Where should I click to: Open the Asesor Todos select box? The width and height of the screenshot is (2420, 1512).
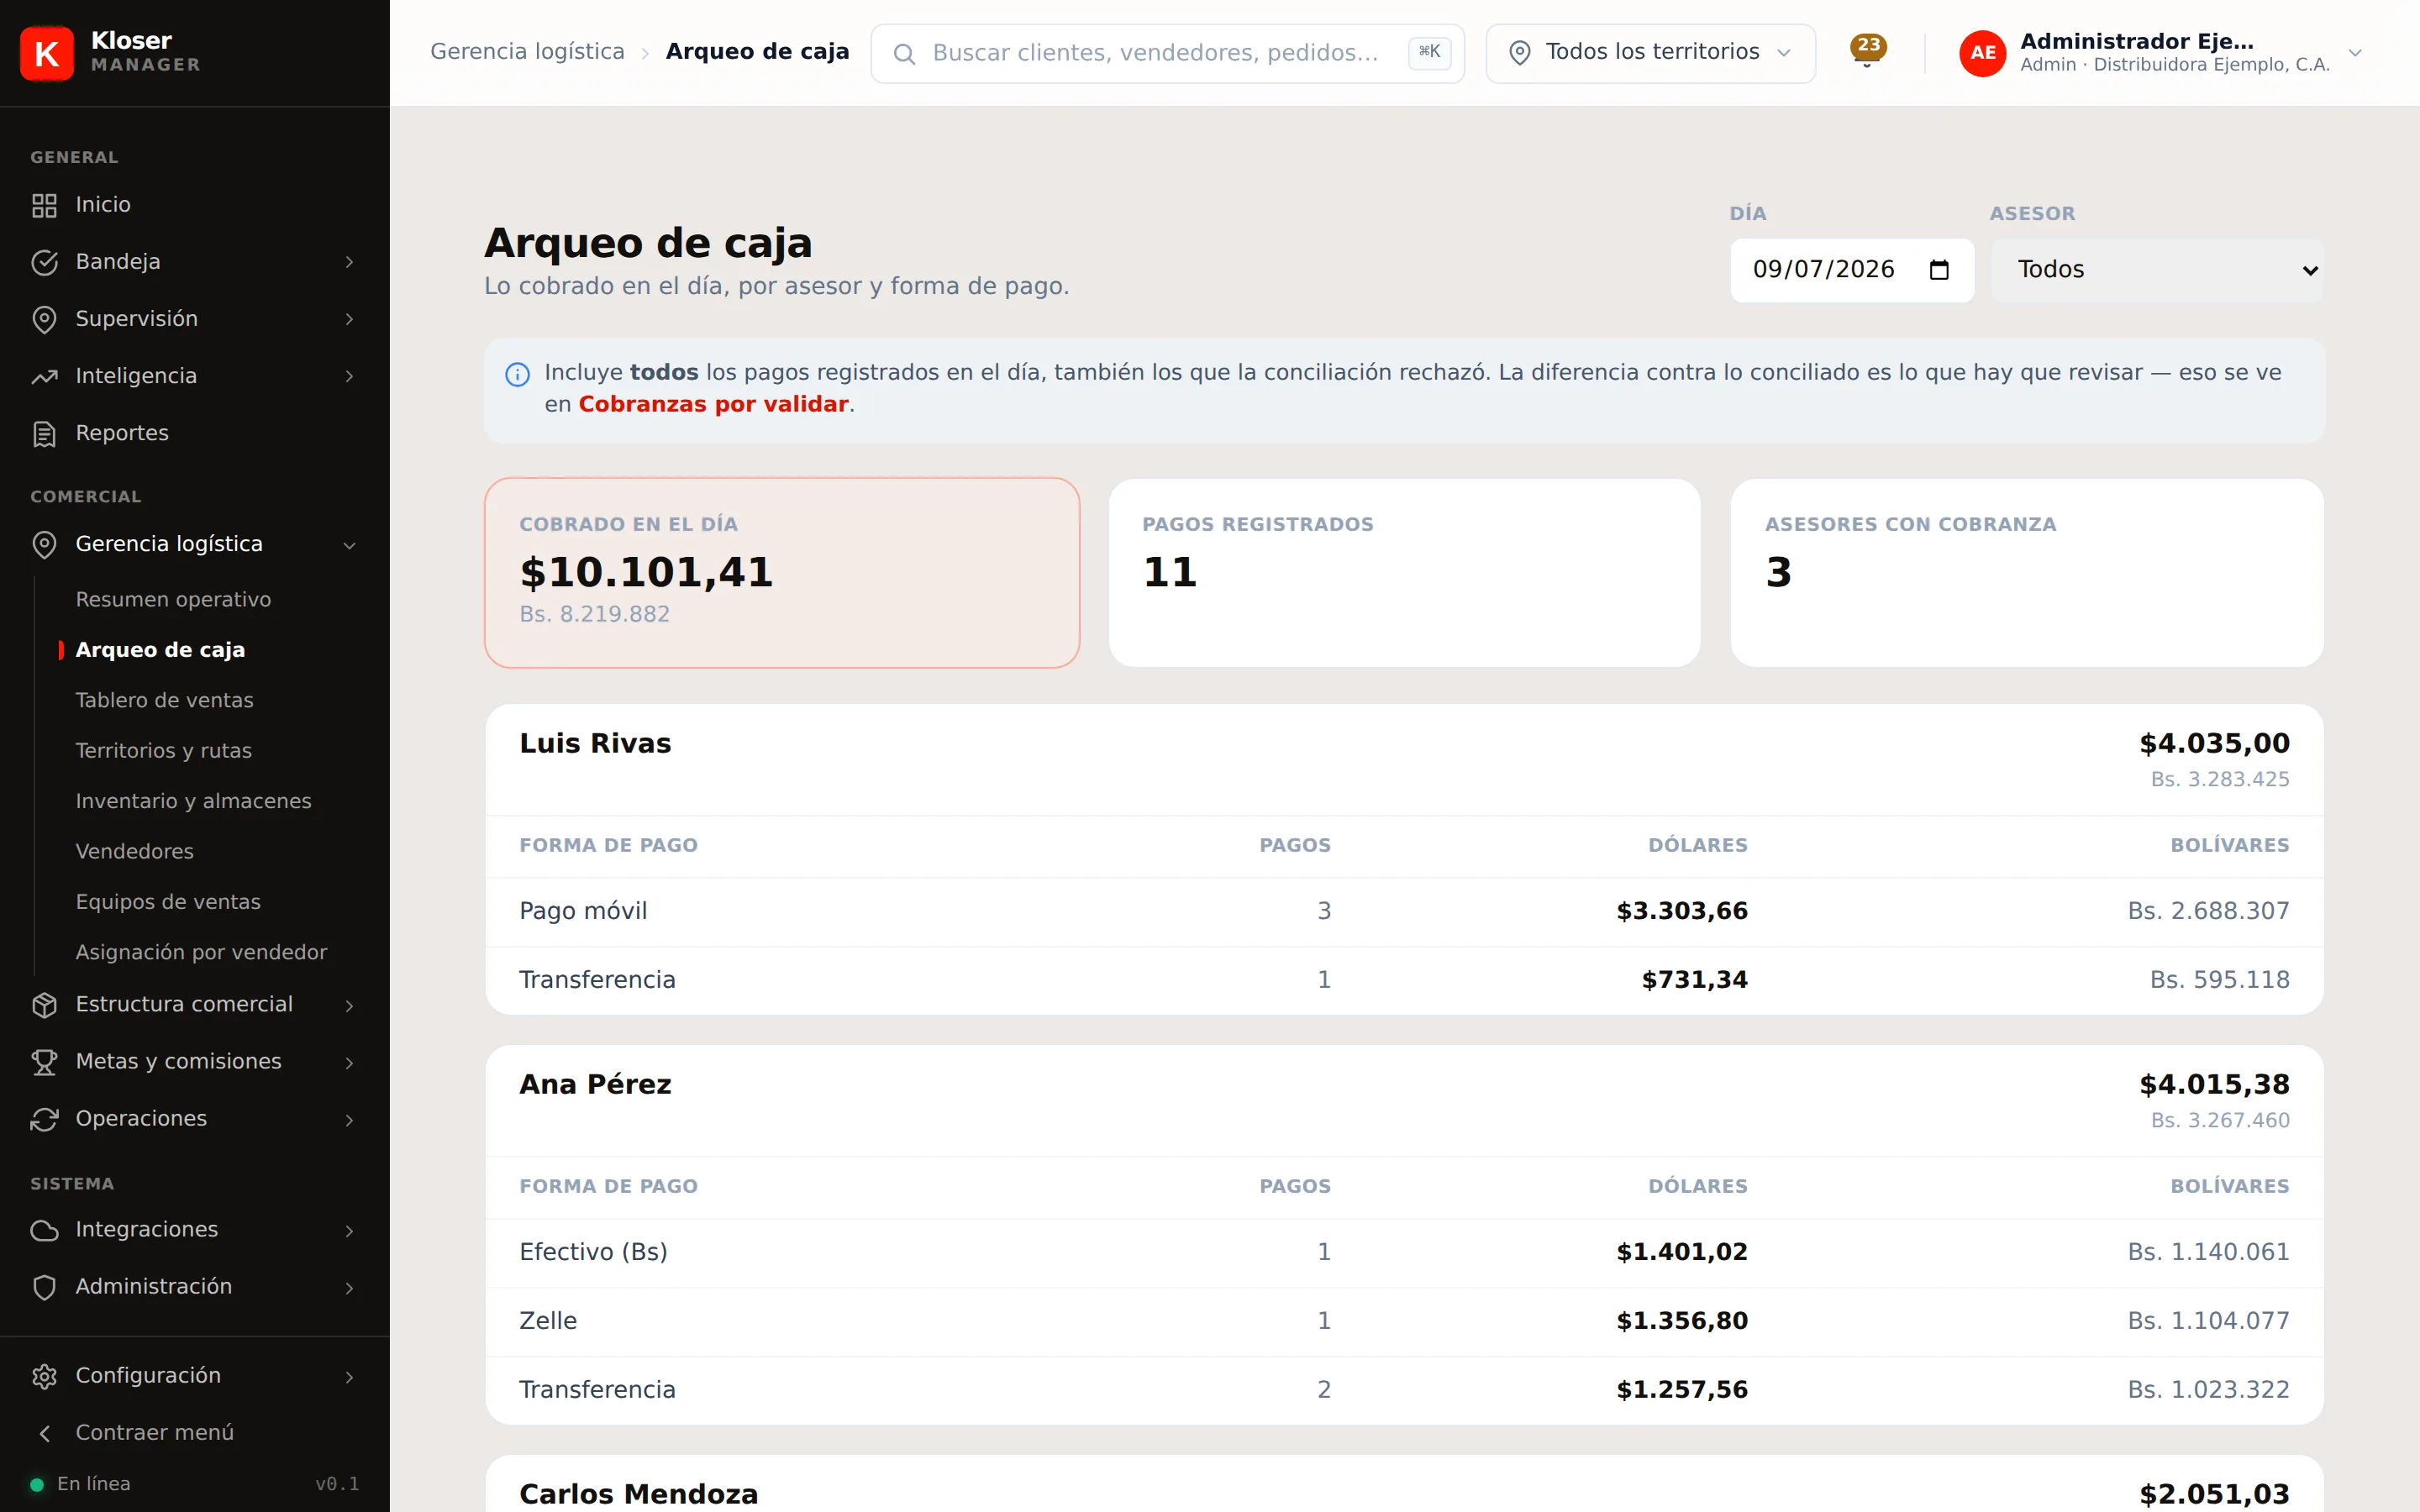tap(2157, 270)
